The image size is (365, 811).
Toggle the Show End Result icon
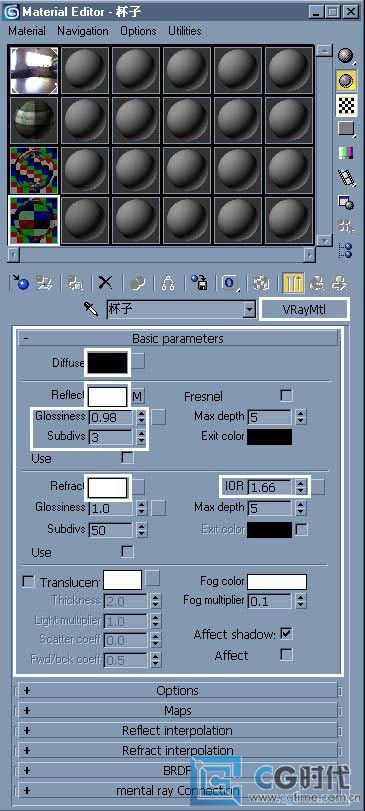tap(293, 282)
